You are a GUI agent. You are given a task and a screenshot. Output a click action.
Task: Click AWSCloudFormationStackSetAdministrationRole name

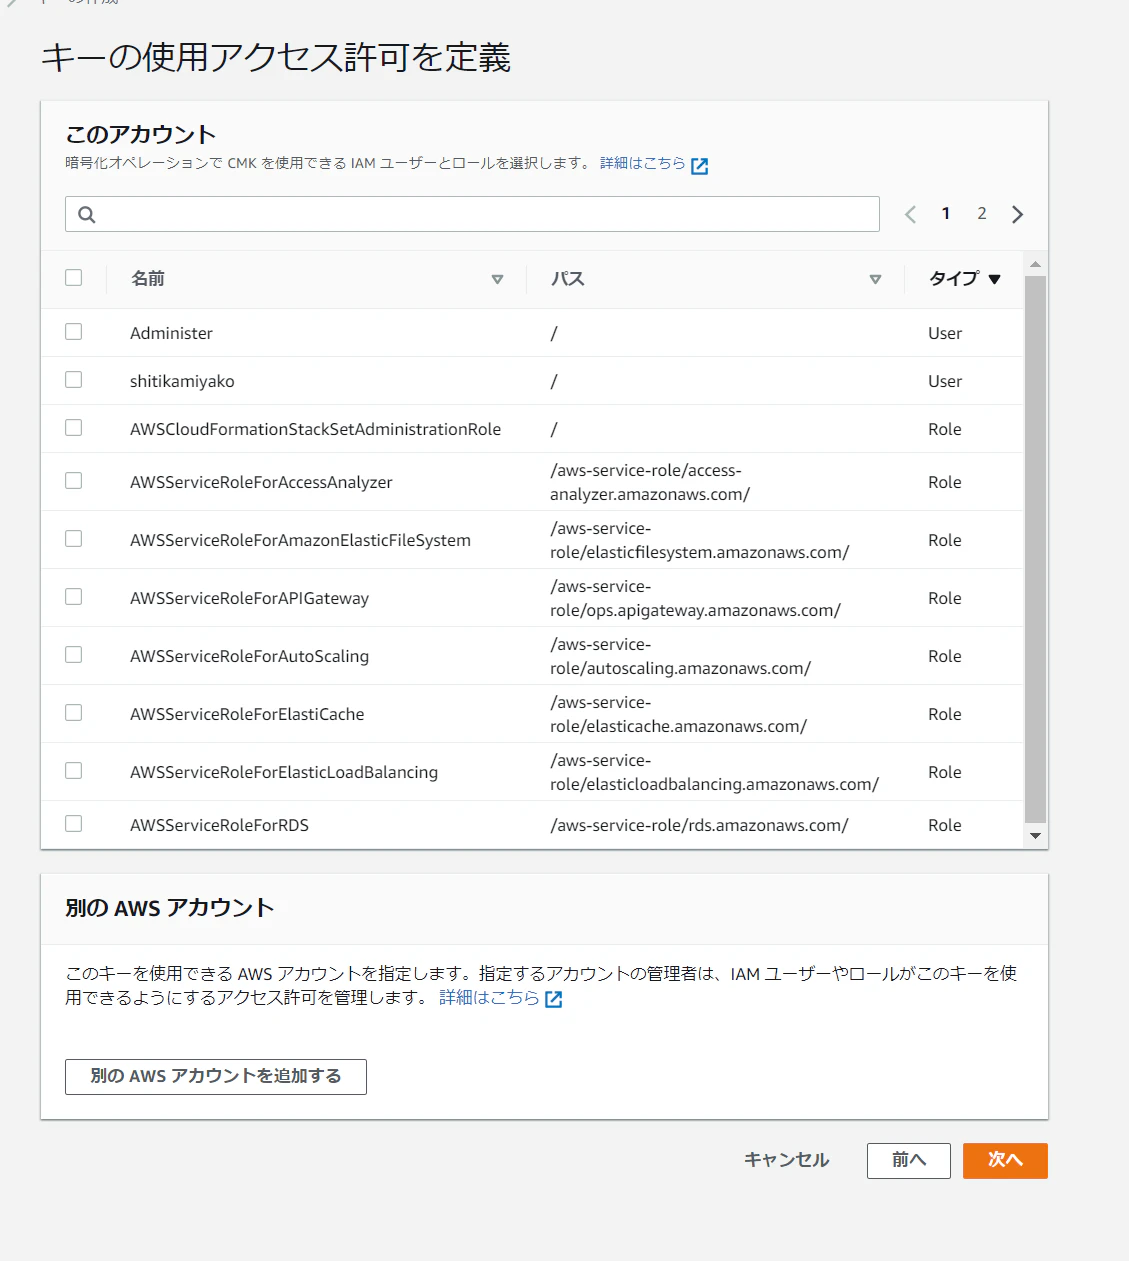click(x=315, y=429)
